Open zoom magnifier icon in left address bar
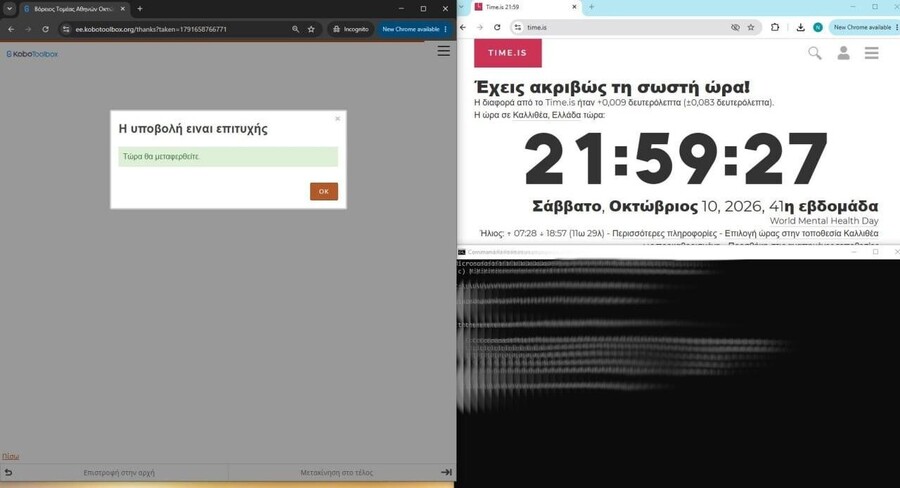 (296, 29)
